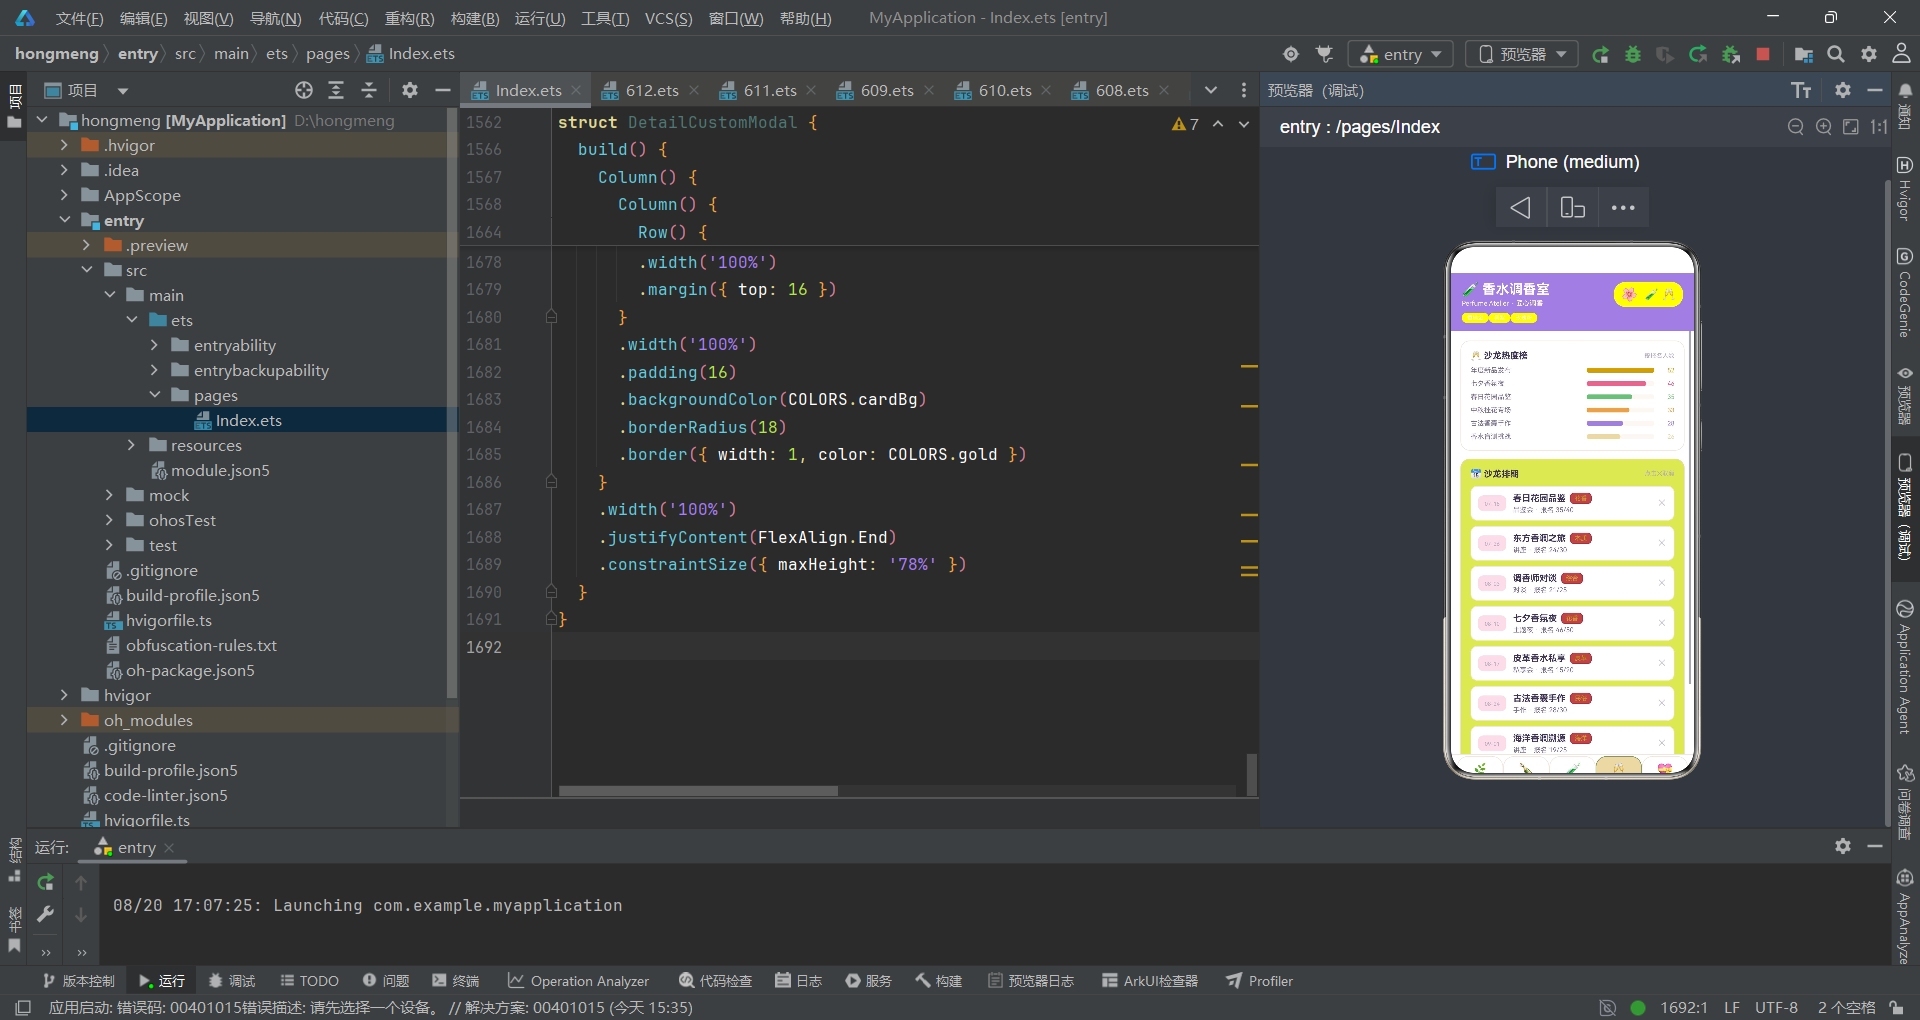
Task: Switch to the 609.ets editor tab
Action: 887,90
